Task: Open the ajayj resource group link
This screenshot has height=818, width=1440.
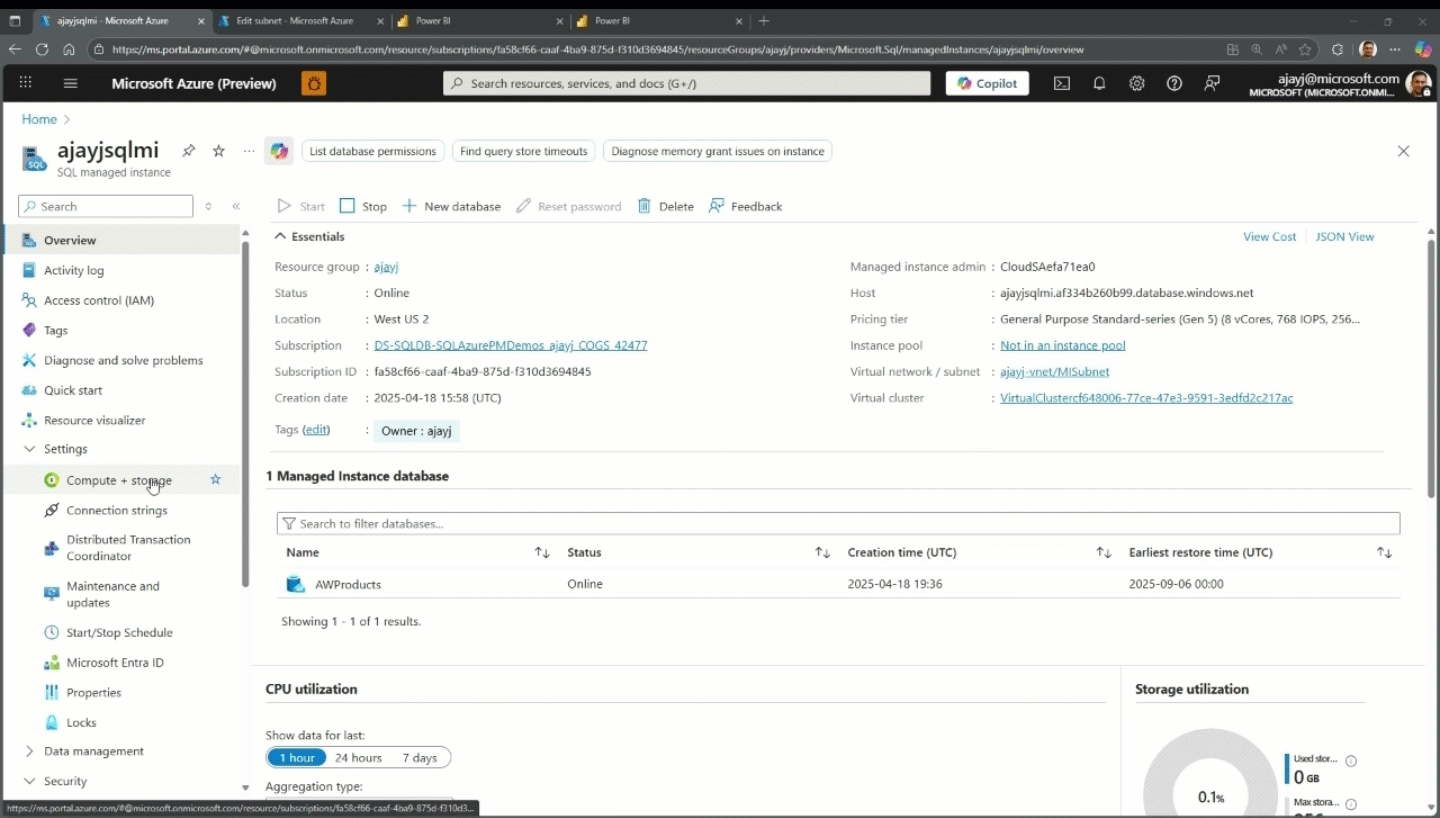Action: click(x=386, y=267)
